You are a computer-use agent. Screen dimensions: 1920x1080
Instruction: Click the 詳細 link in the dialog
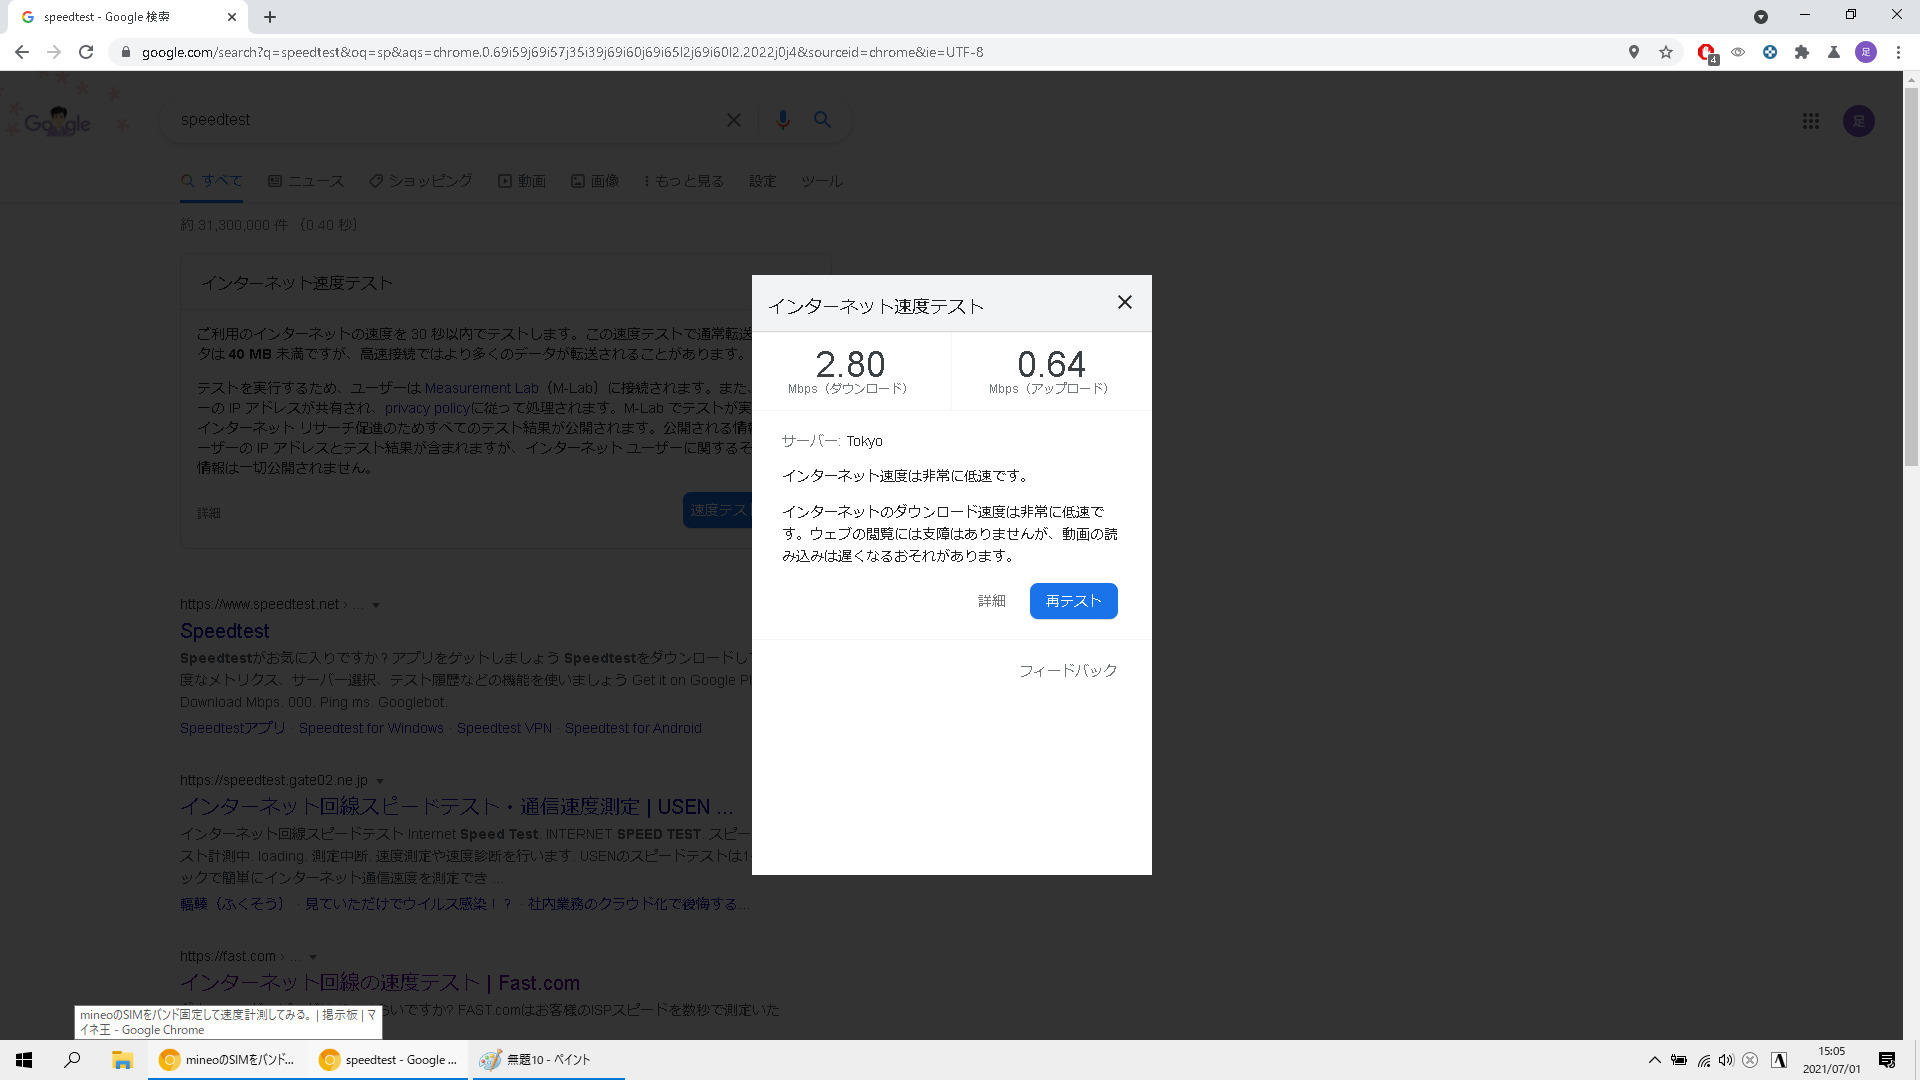(991, 601)
